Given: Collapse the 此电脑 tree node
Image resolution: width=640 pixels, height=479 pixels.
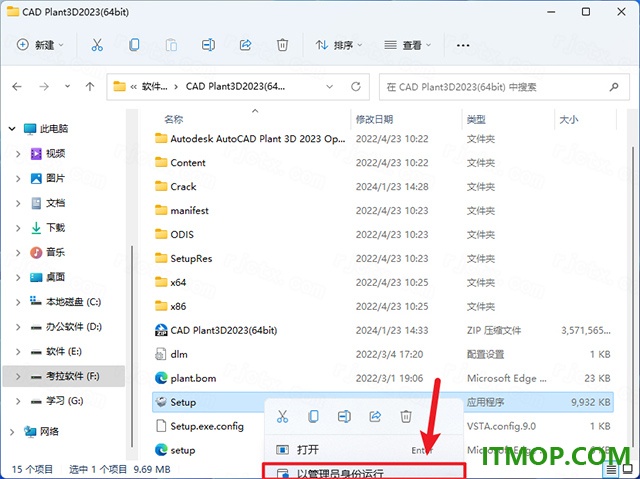Looking at the screenshot, I should coord(12,129).
